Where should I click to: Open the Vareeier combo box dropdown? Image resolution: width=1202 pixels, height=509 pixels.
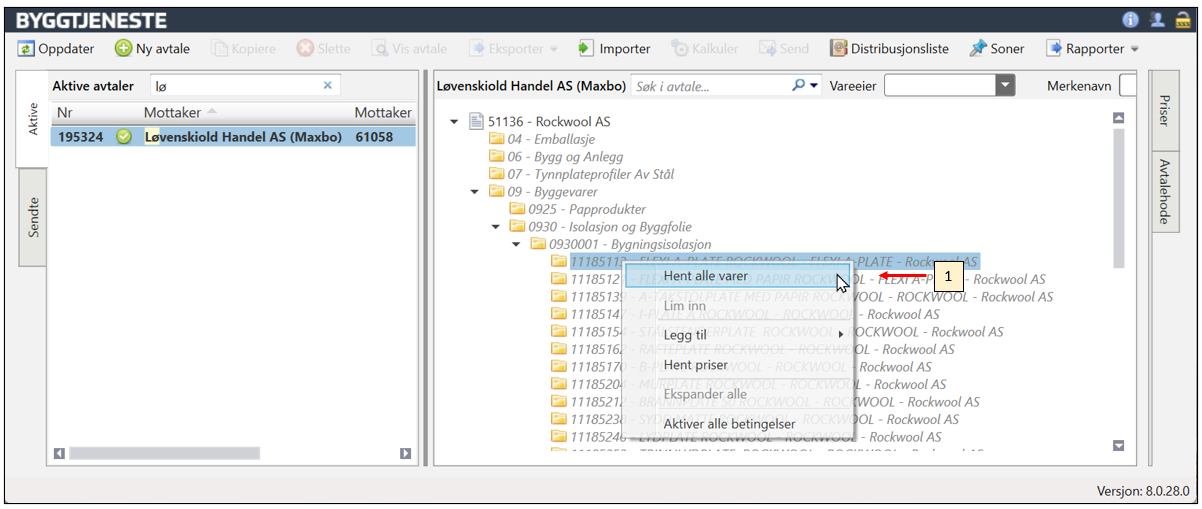[x=1005, y=86]
